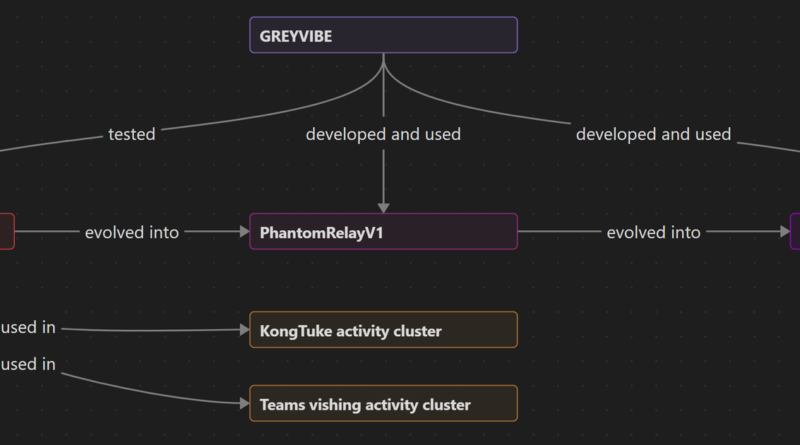
Task: Select the "tested" edge label
Action: 132,134
